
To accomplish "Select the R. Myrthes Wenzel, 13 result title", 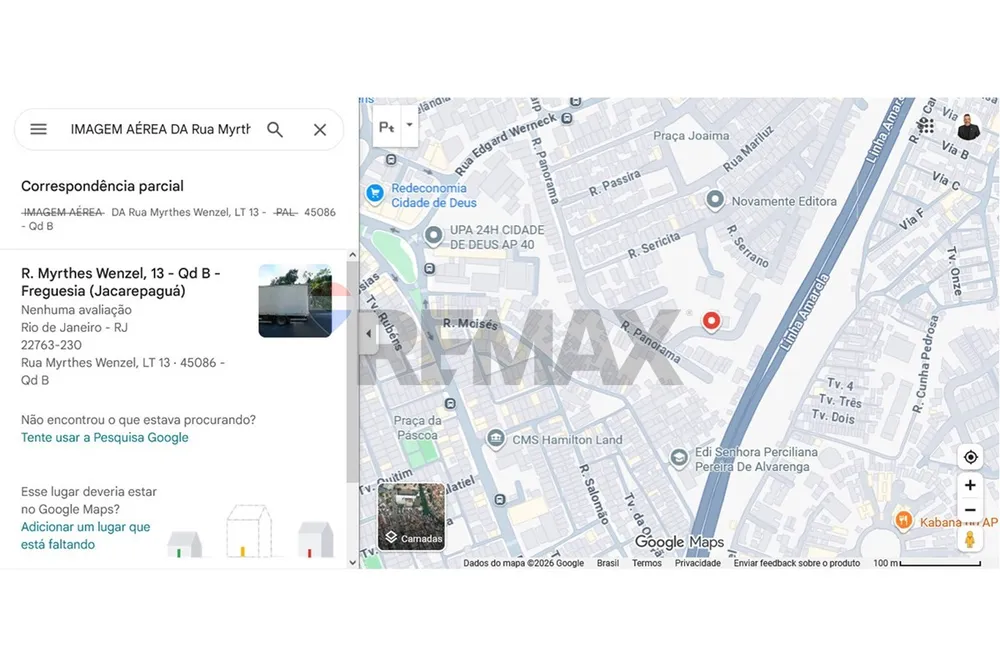I will (121, 282).
